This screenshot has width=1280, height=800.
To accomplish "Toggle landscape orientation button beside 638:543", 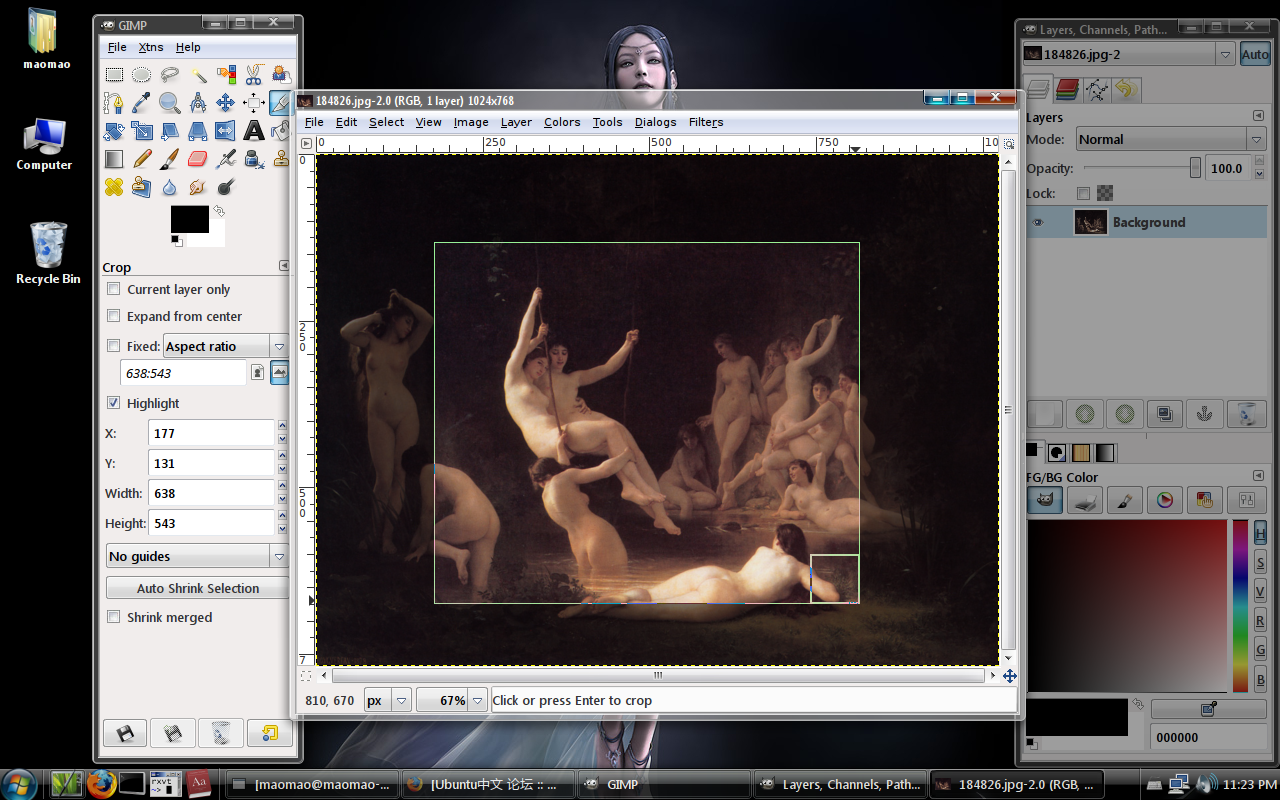I will click(x=280, y=372).
